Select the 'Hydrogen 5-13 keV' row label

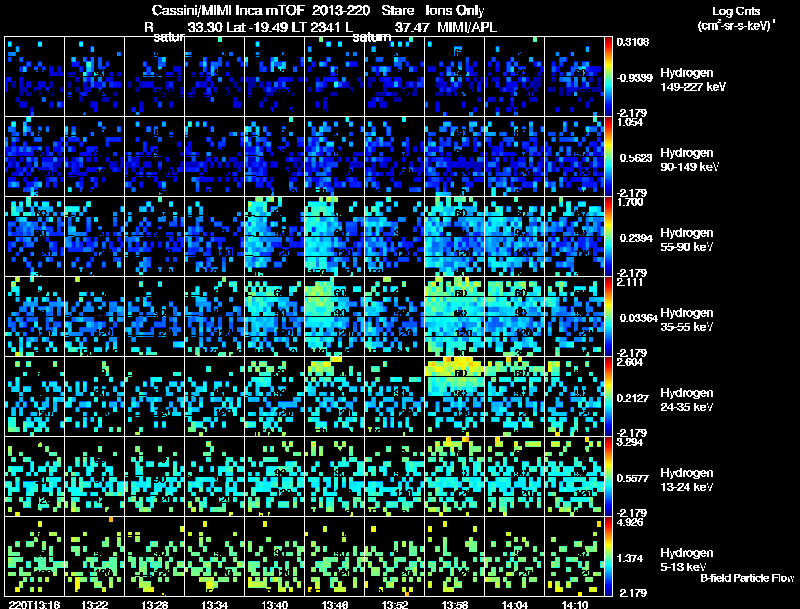(687, 560)
